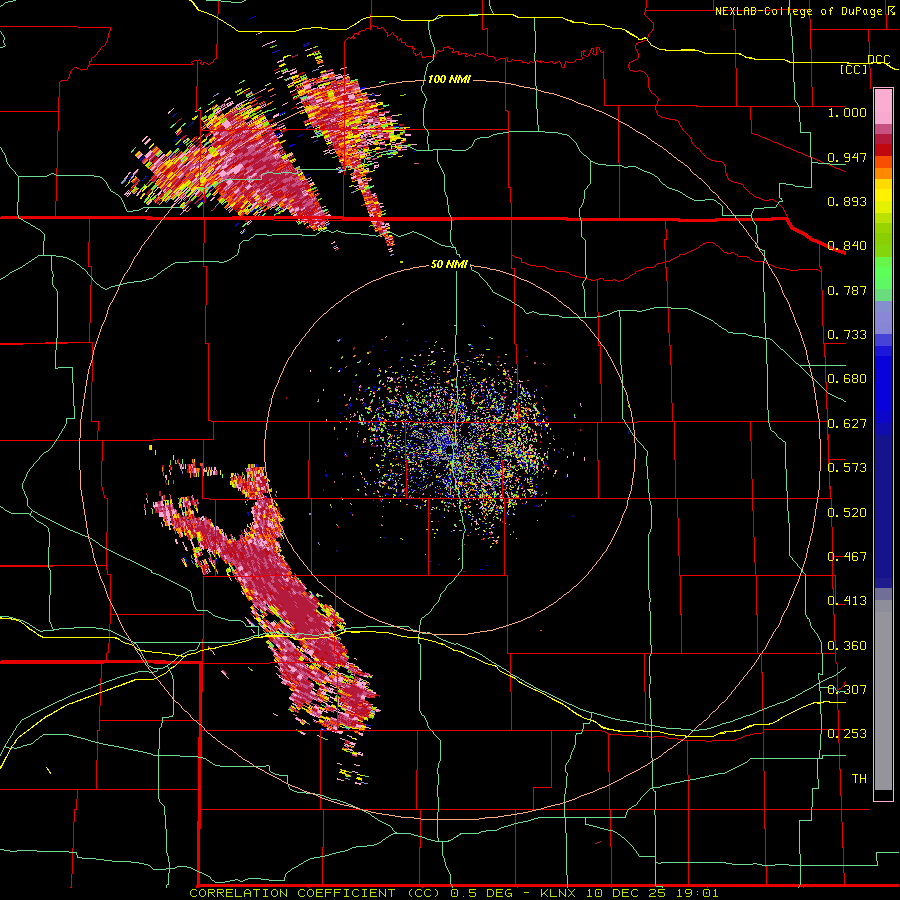The width and height of the screenshot is (900, 900).
Task: Select the 0.573 scale value
Action: pyautogui.click(x=847, y=468)
